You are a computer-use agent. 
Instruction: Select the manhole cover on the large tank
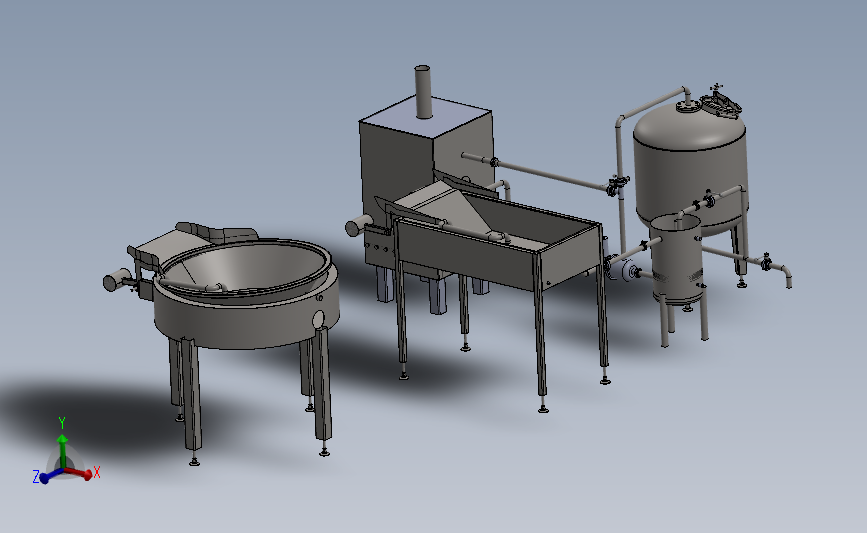tap(720, 106)
